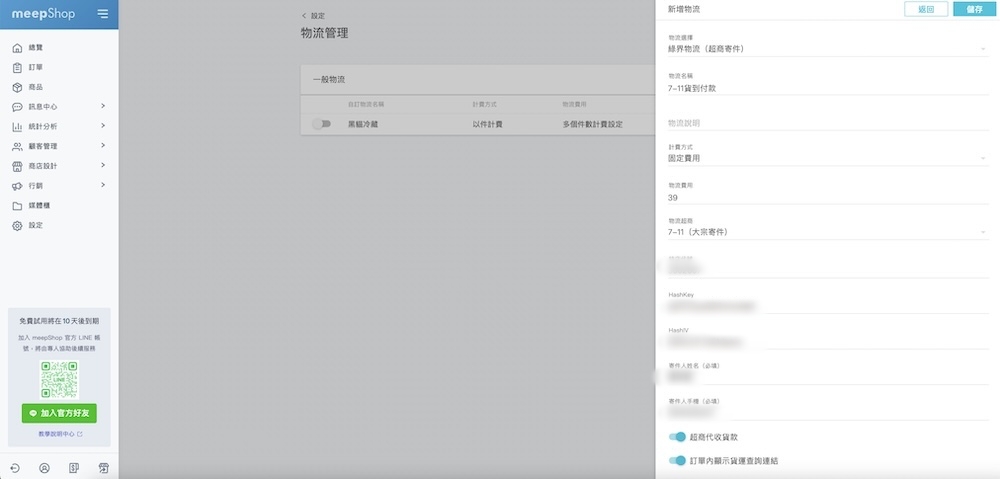The image size is (1000, 479).
Task: Open the 物流選擇 dropdown
Action: pos(826,48)
